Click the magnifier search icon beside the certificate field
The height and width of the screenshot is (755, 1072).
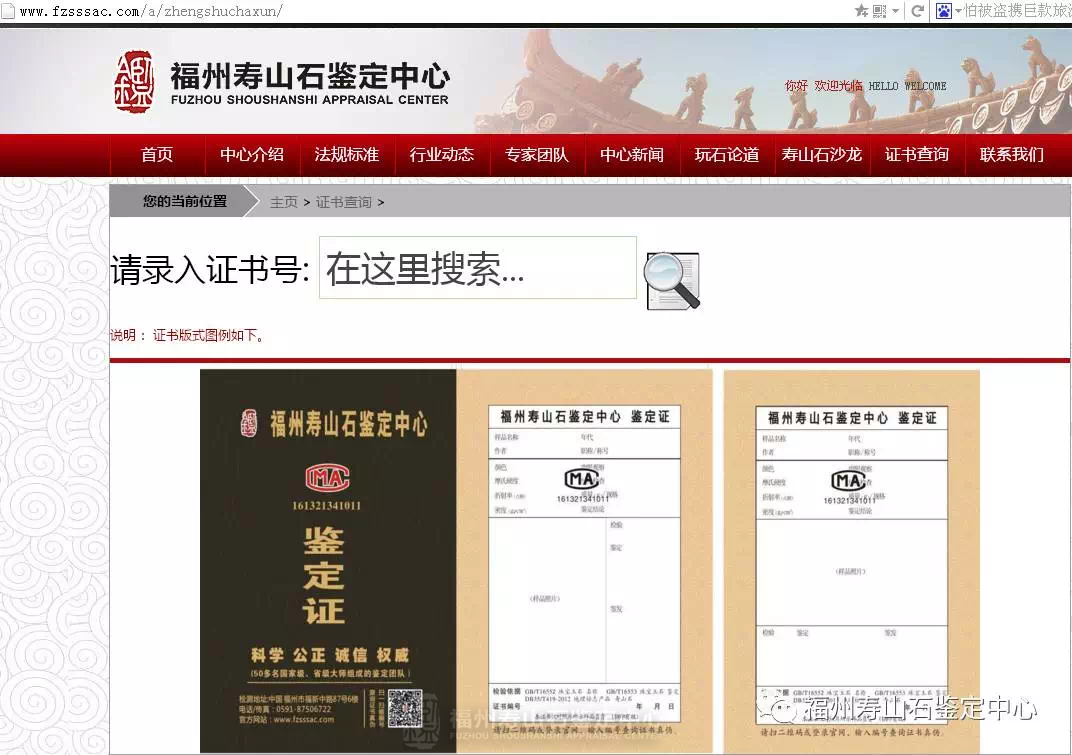click(x=673, y=281)
